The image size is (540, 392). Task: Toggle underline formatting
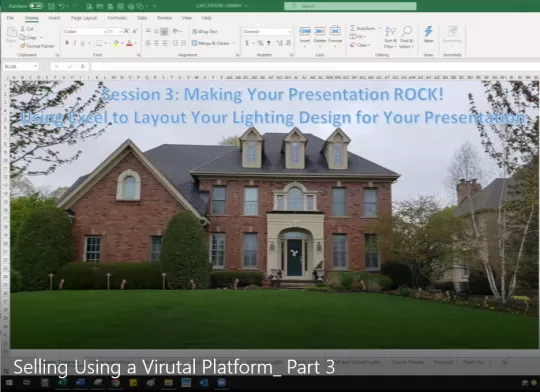82,43
